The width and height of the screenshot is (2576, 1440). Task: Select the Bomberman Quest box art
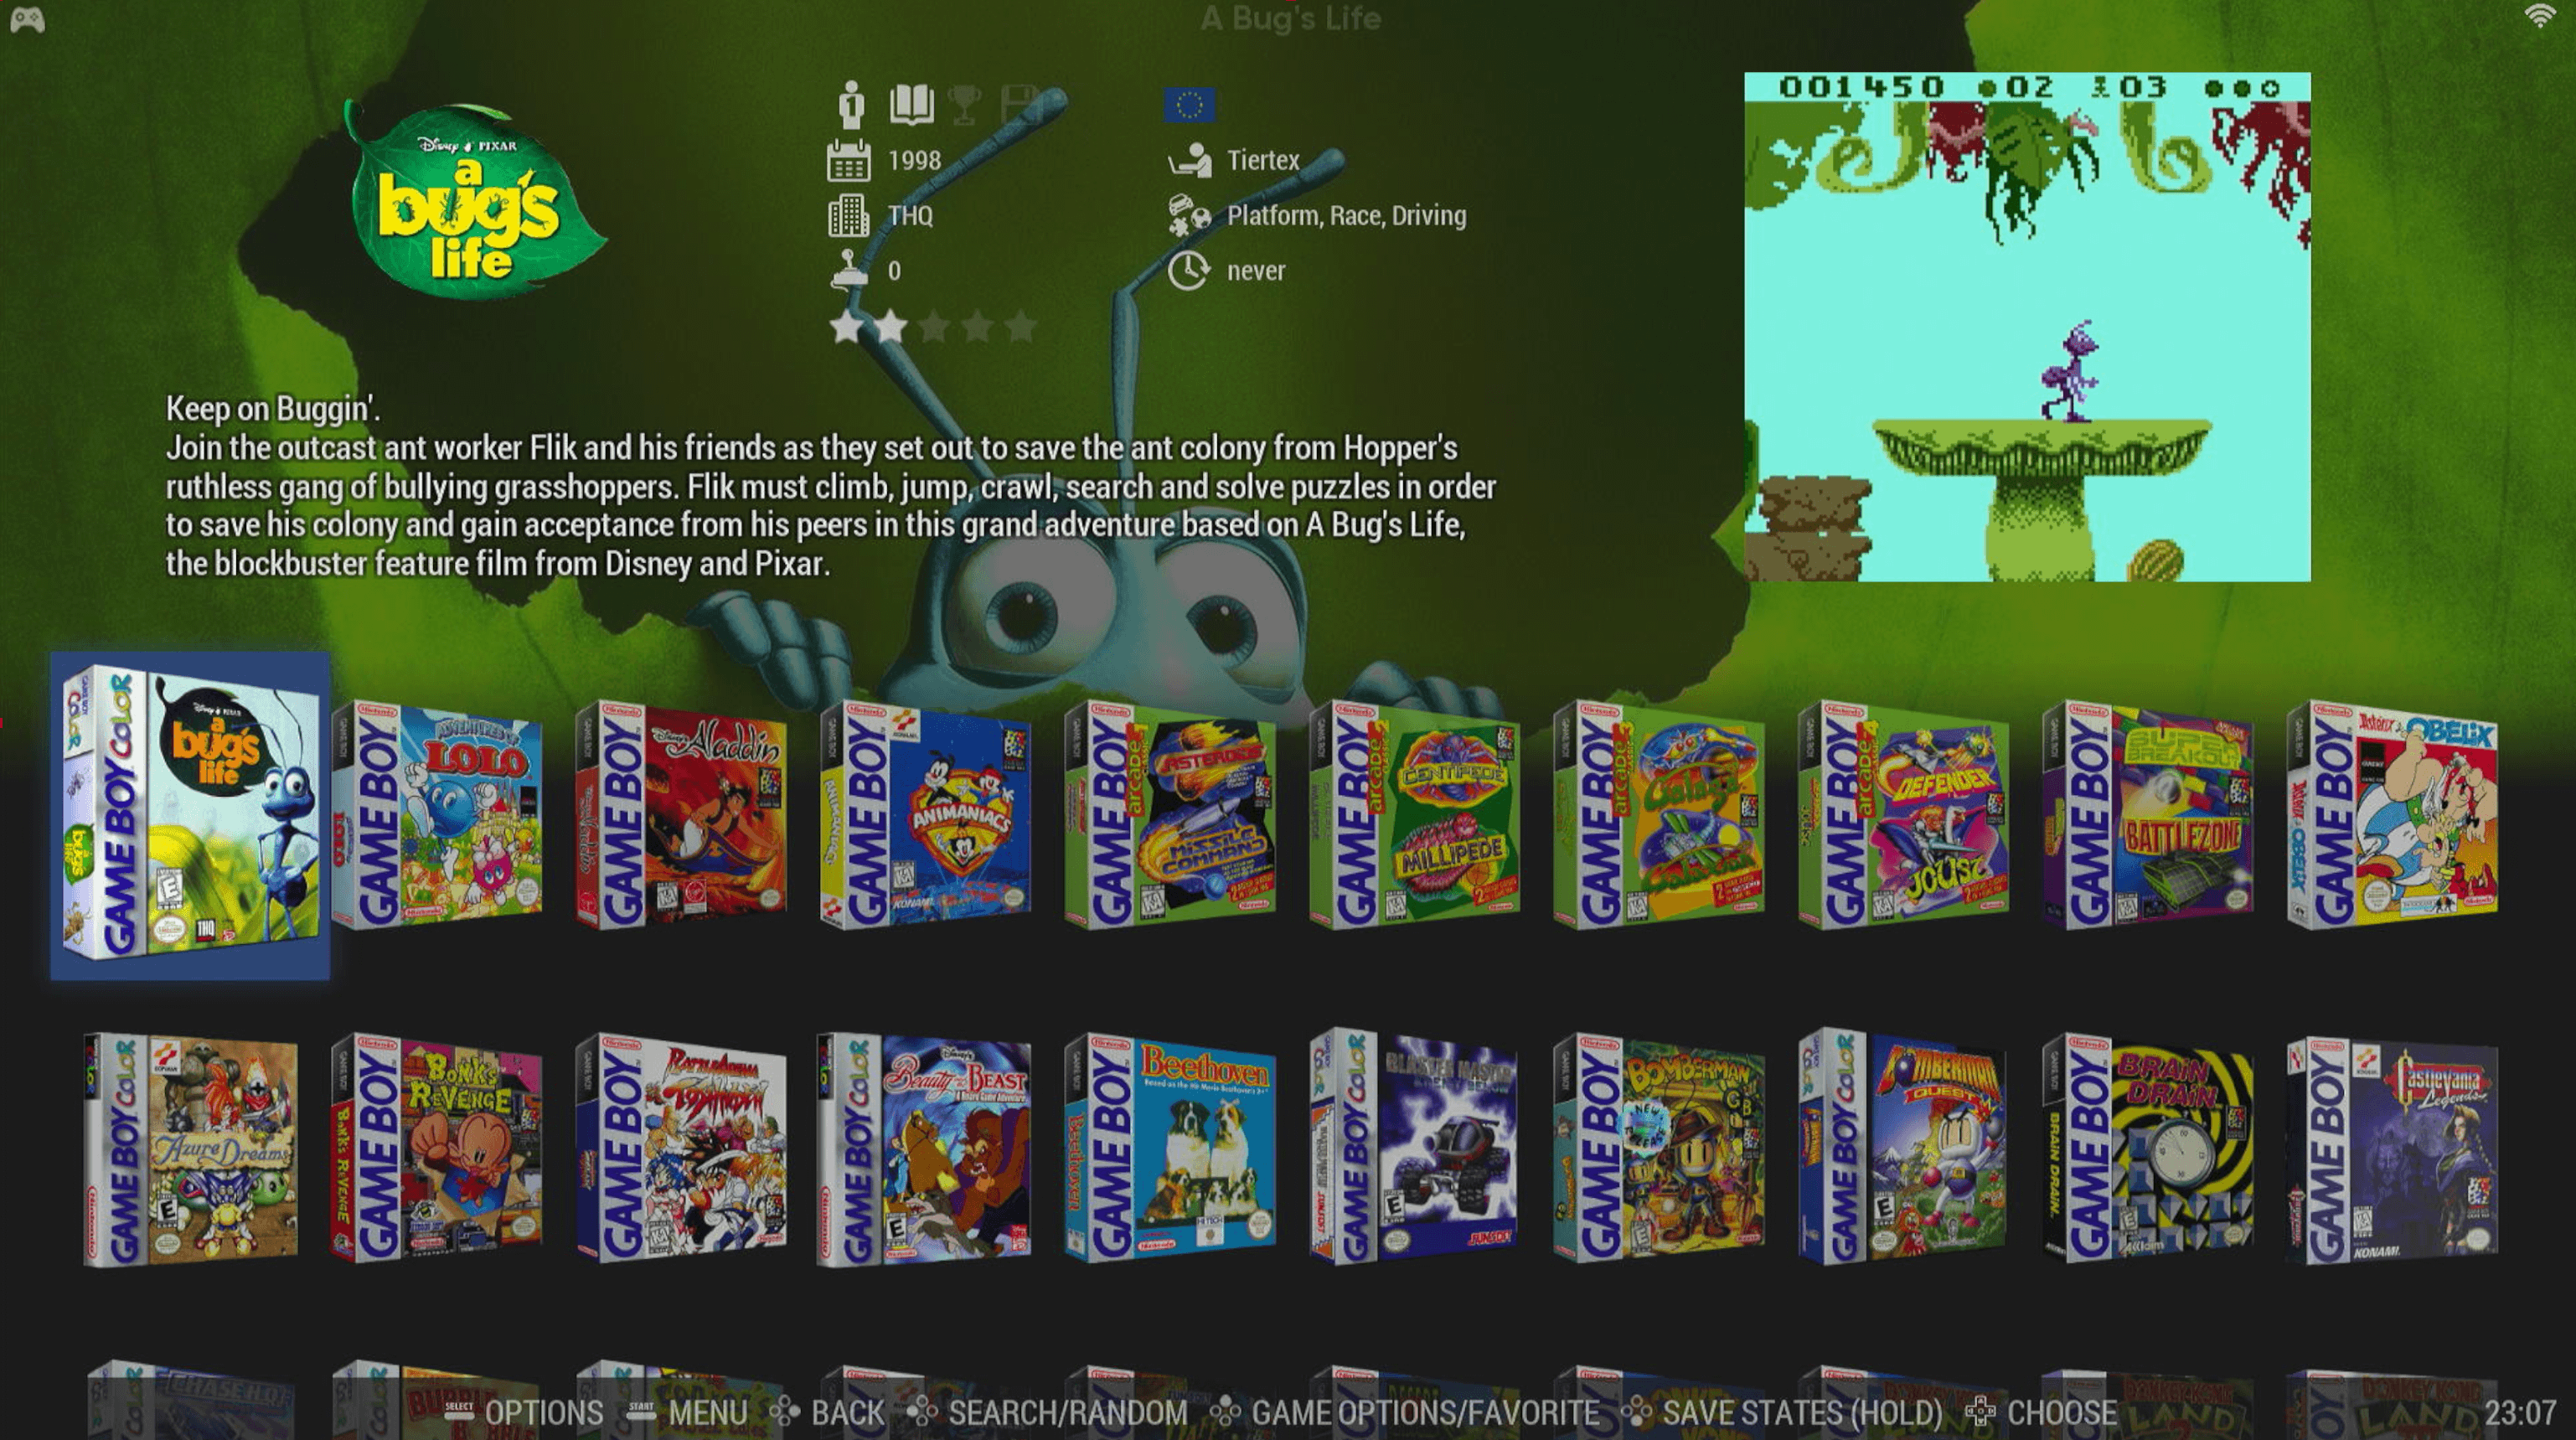point(1903,1146)
